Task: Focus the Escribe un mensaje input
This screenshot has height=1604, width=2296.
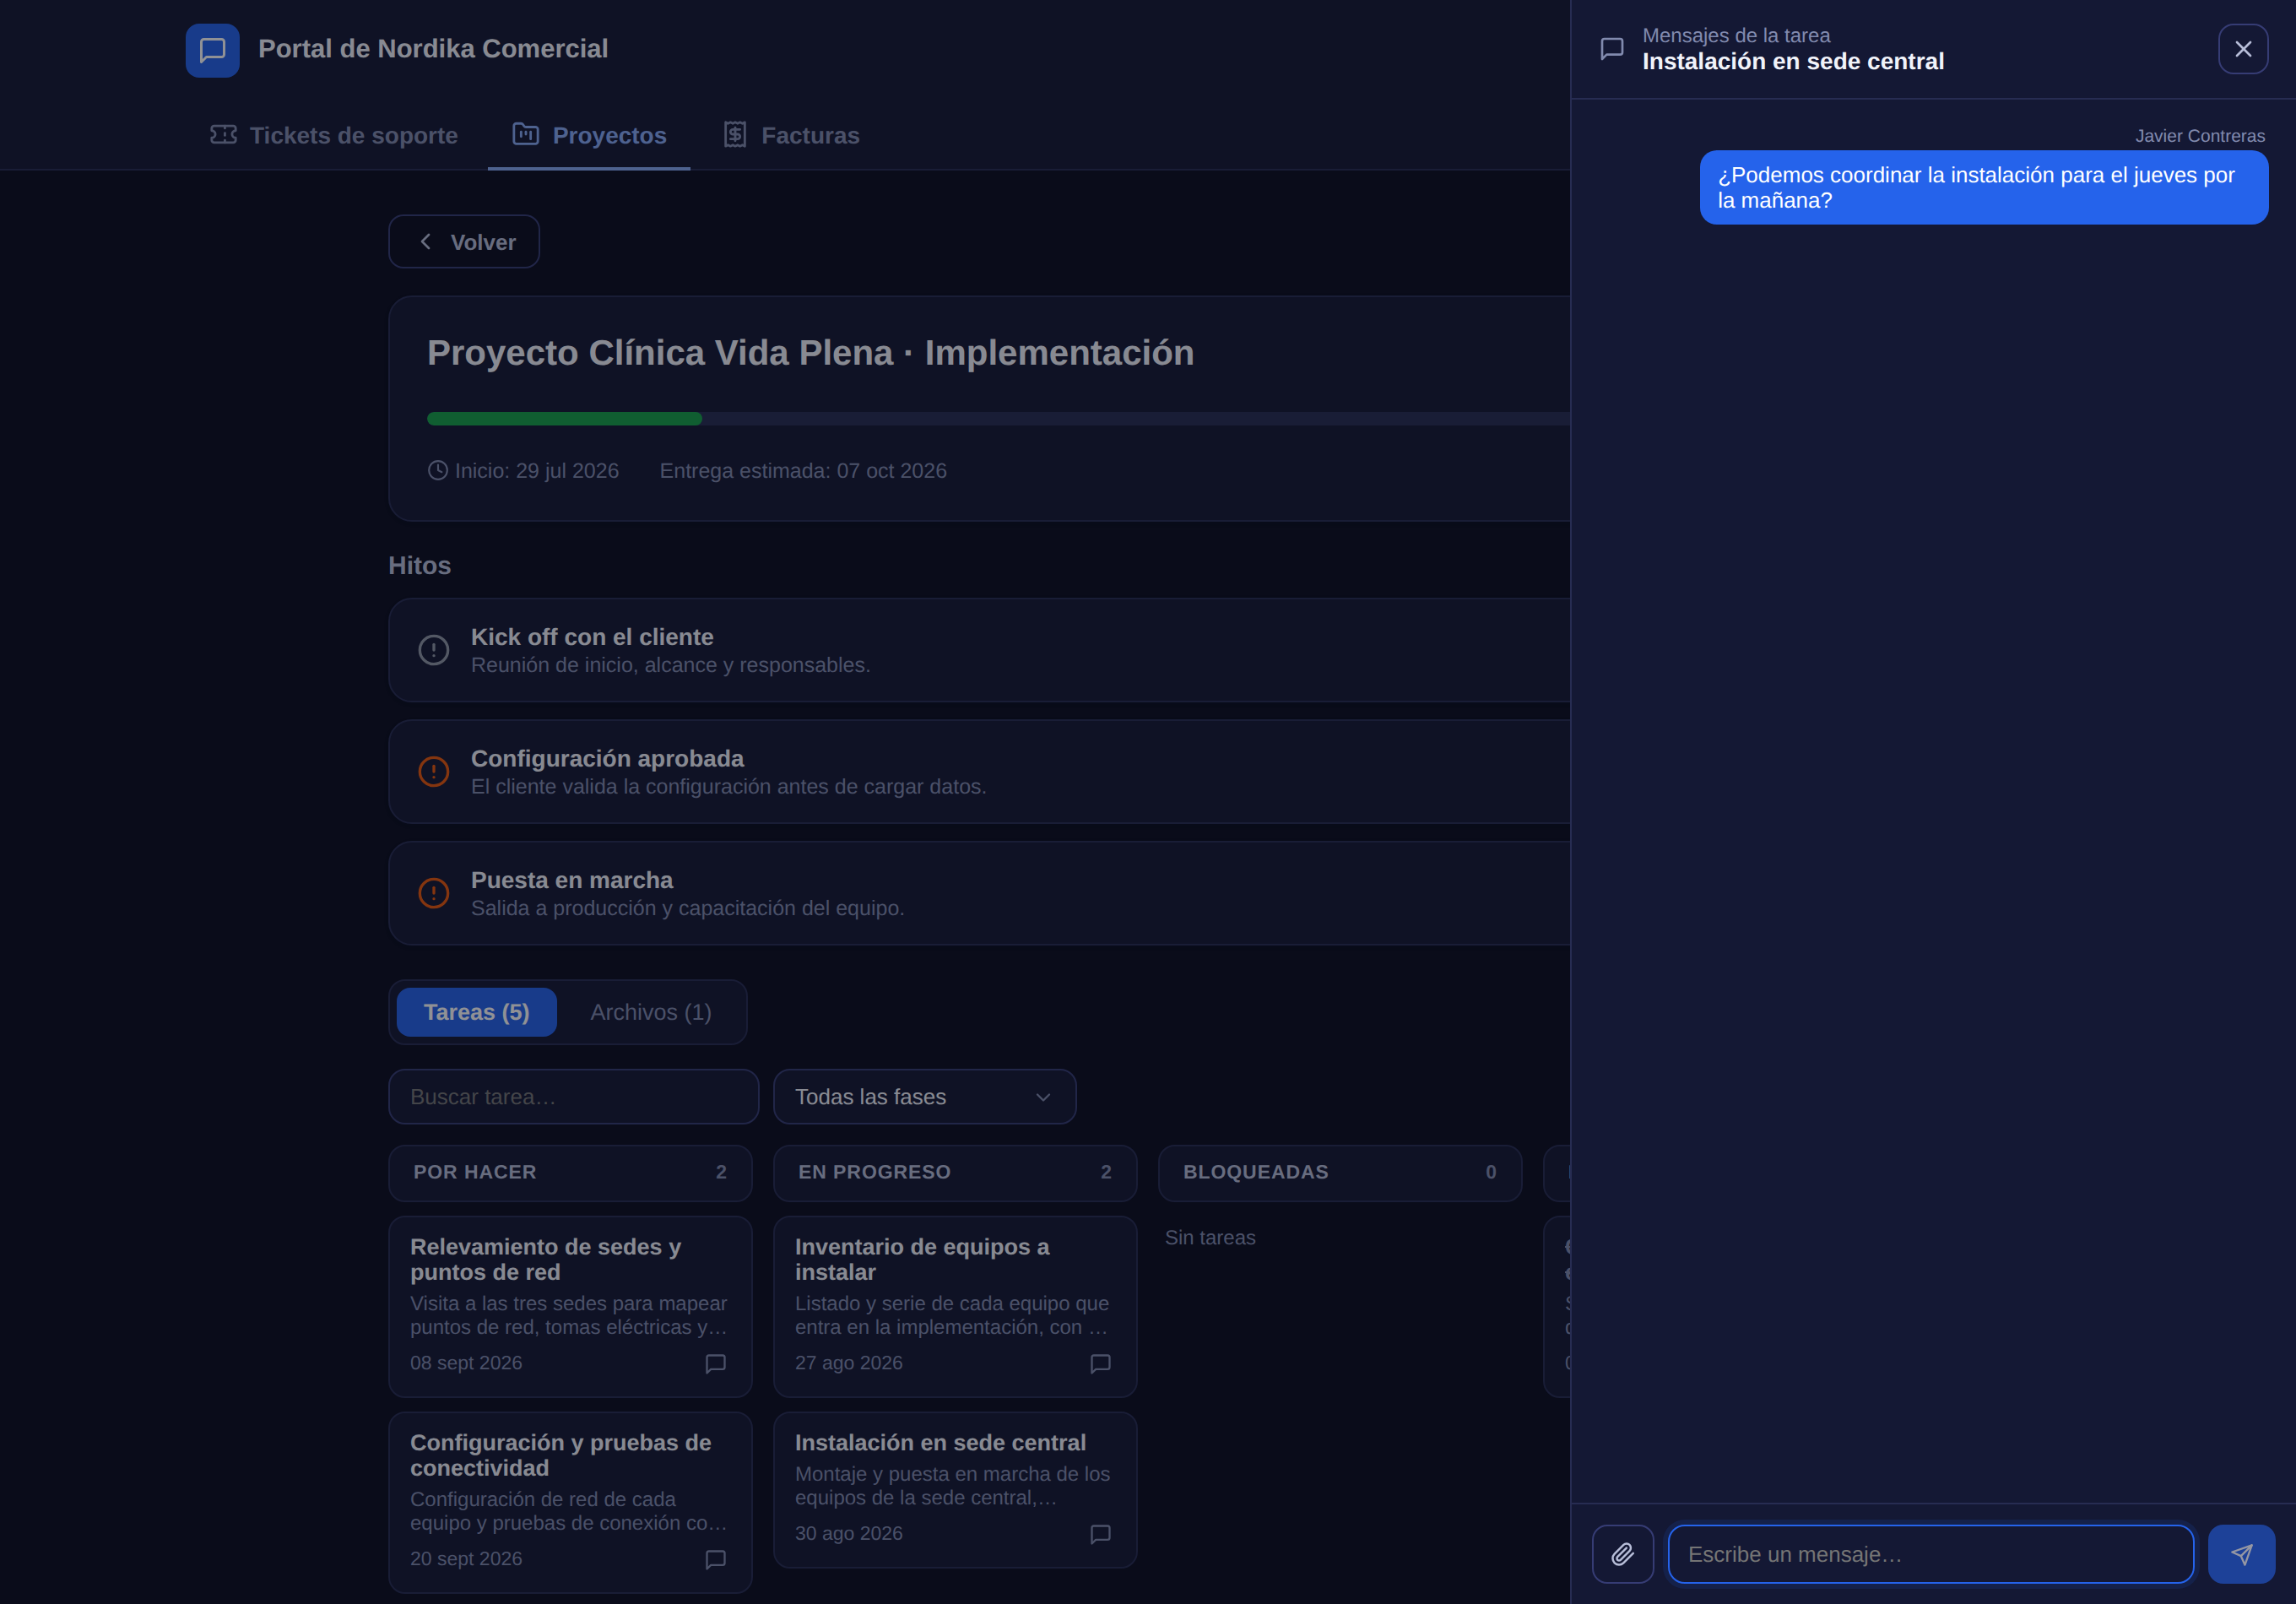Action: click(1930, 1554)
